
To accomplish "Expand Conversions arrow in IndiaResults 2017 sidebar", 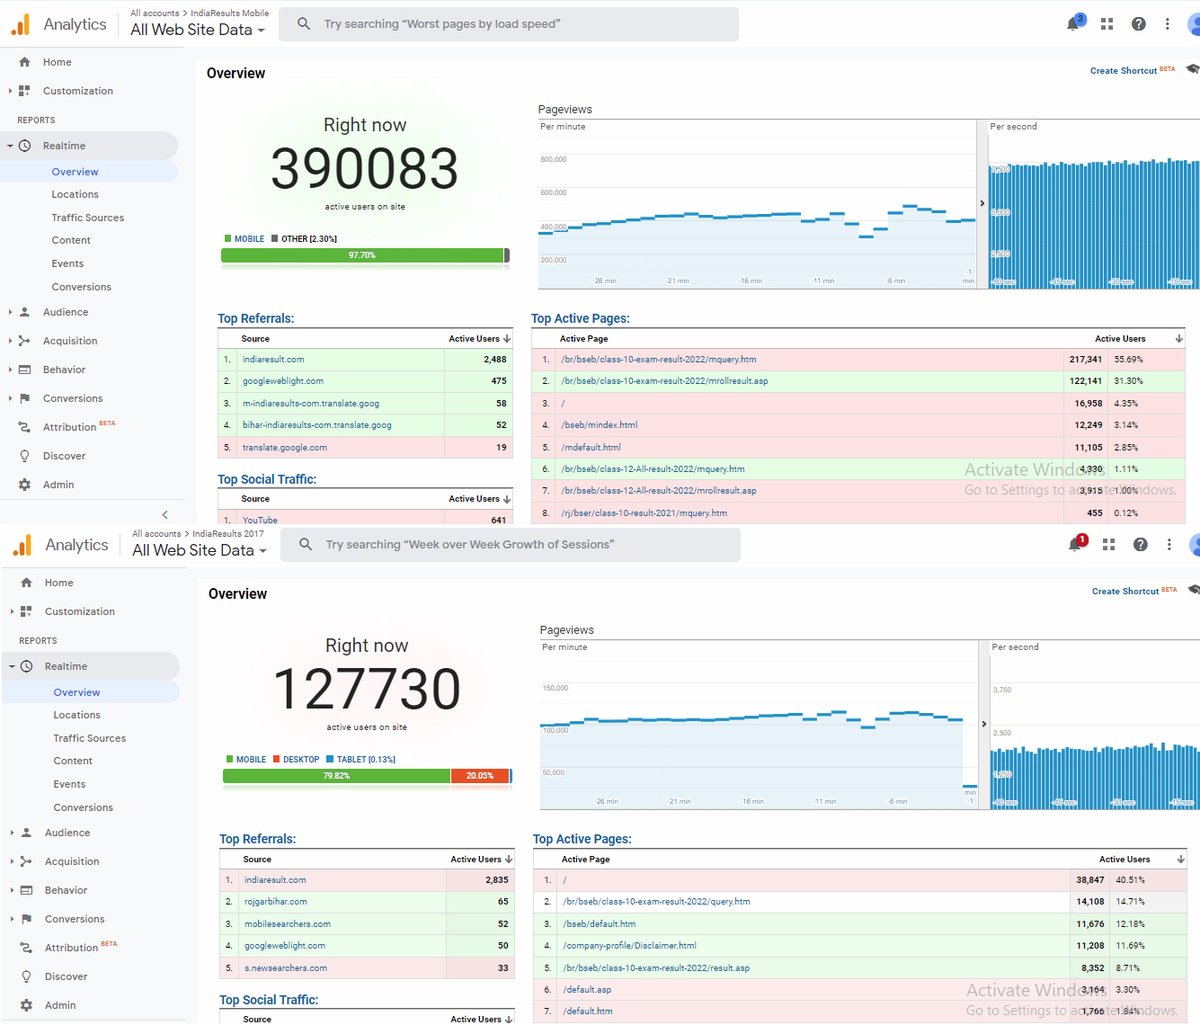I will point(12,919).
